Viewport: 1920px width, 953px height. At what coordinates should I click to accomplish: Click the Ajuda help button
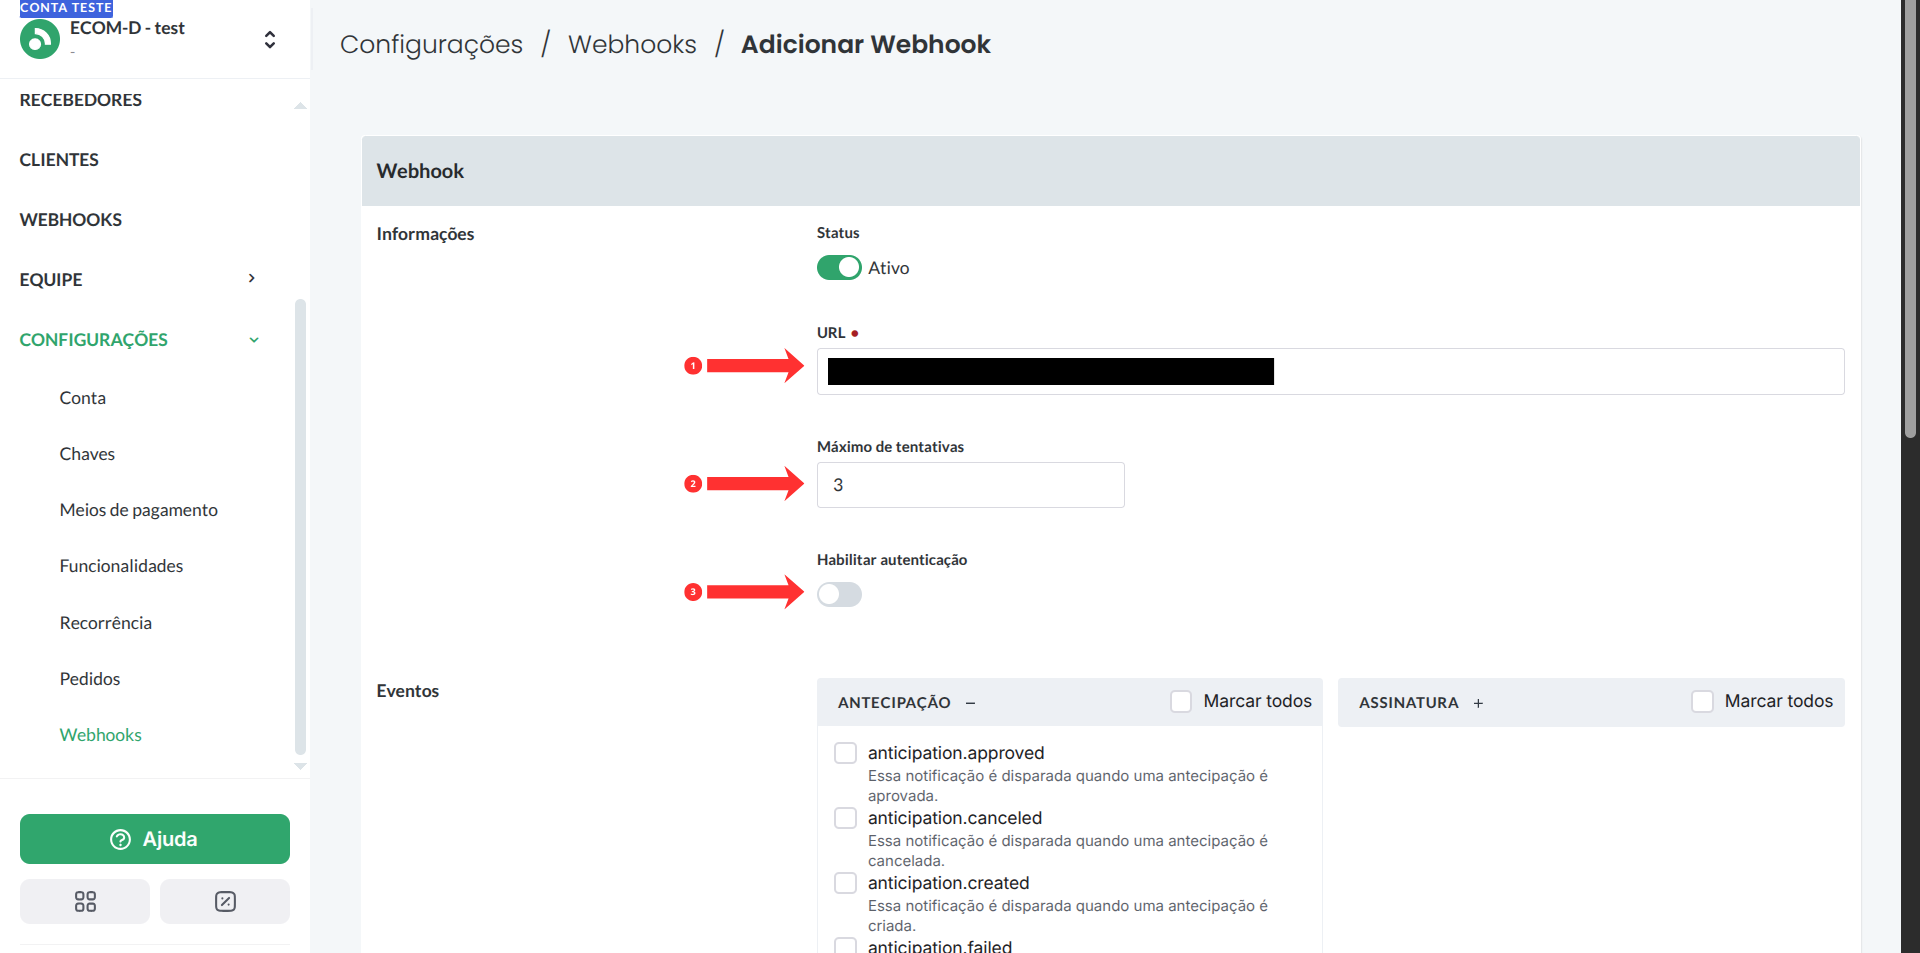point(155,839)
